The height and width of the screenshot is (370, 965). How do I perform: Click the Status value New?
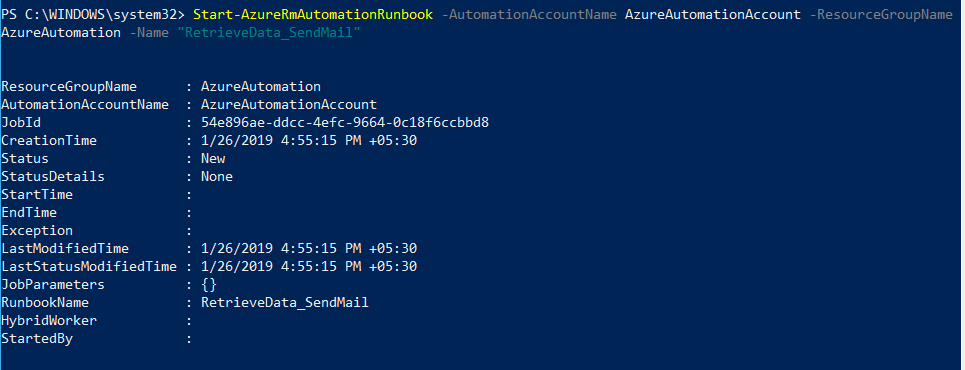pyautogui.click(x=213, y=158)
